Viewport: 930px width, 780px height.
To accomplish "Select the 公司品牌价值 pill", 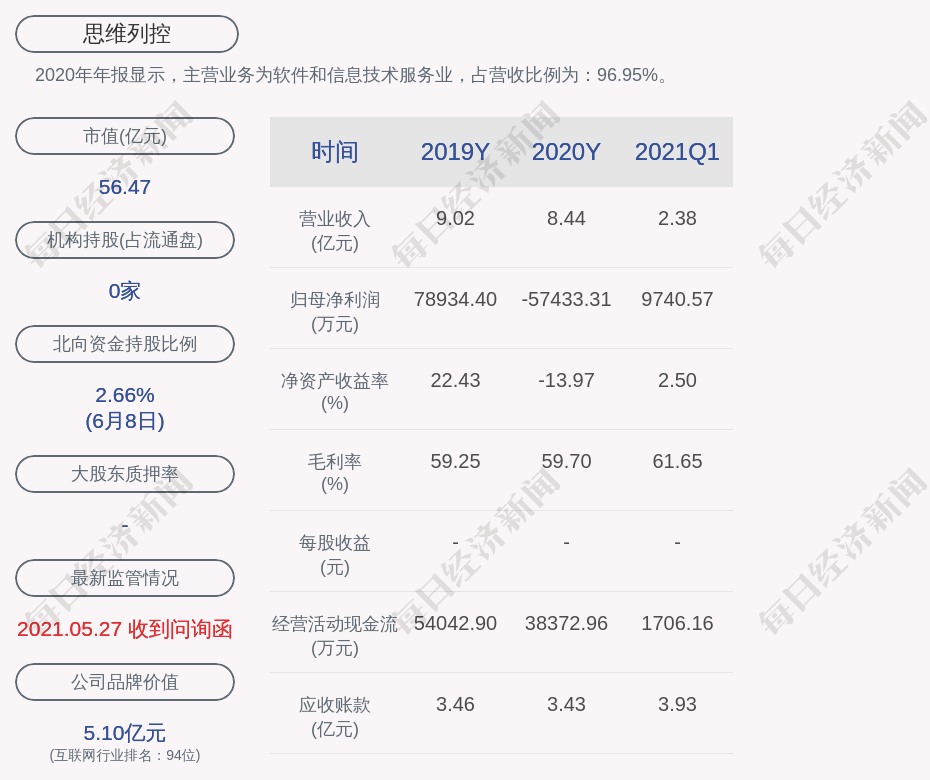I will point(125,682).
